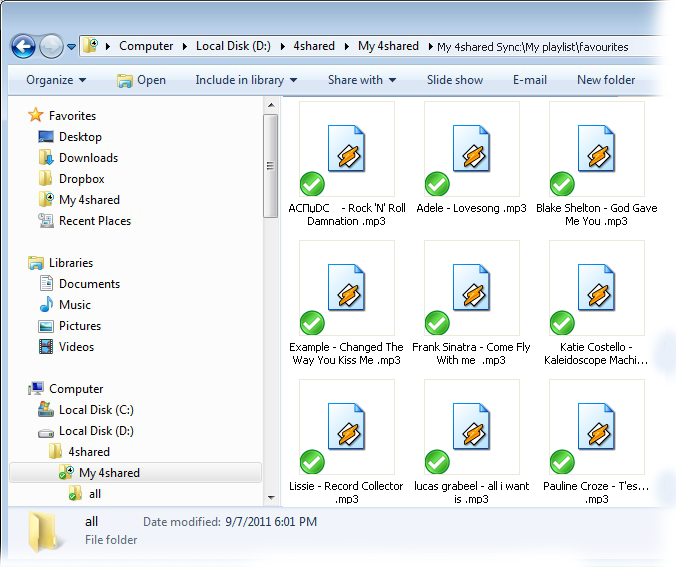Click the Forward navigation arrow button
Screen dimensions: 676x572
(x=51, y=46)
